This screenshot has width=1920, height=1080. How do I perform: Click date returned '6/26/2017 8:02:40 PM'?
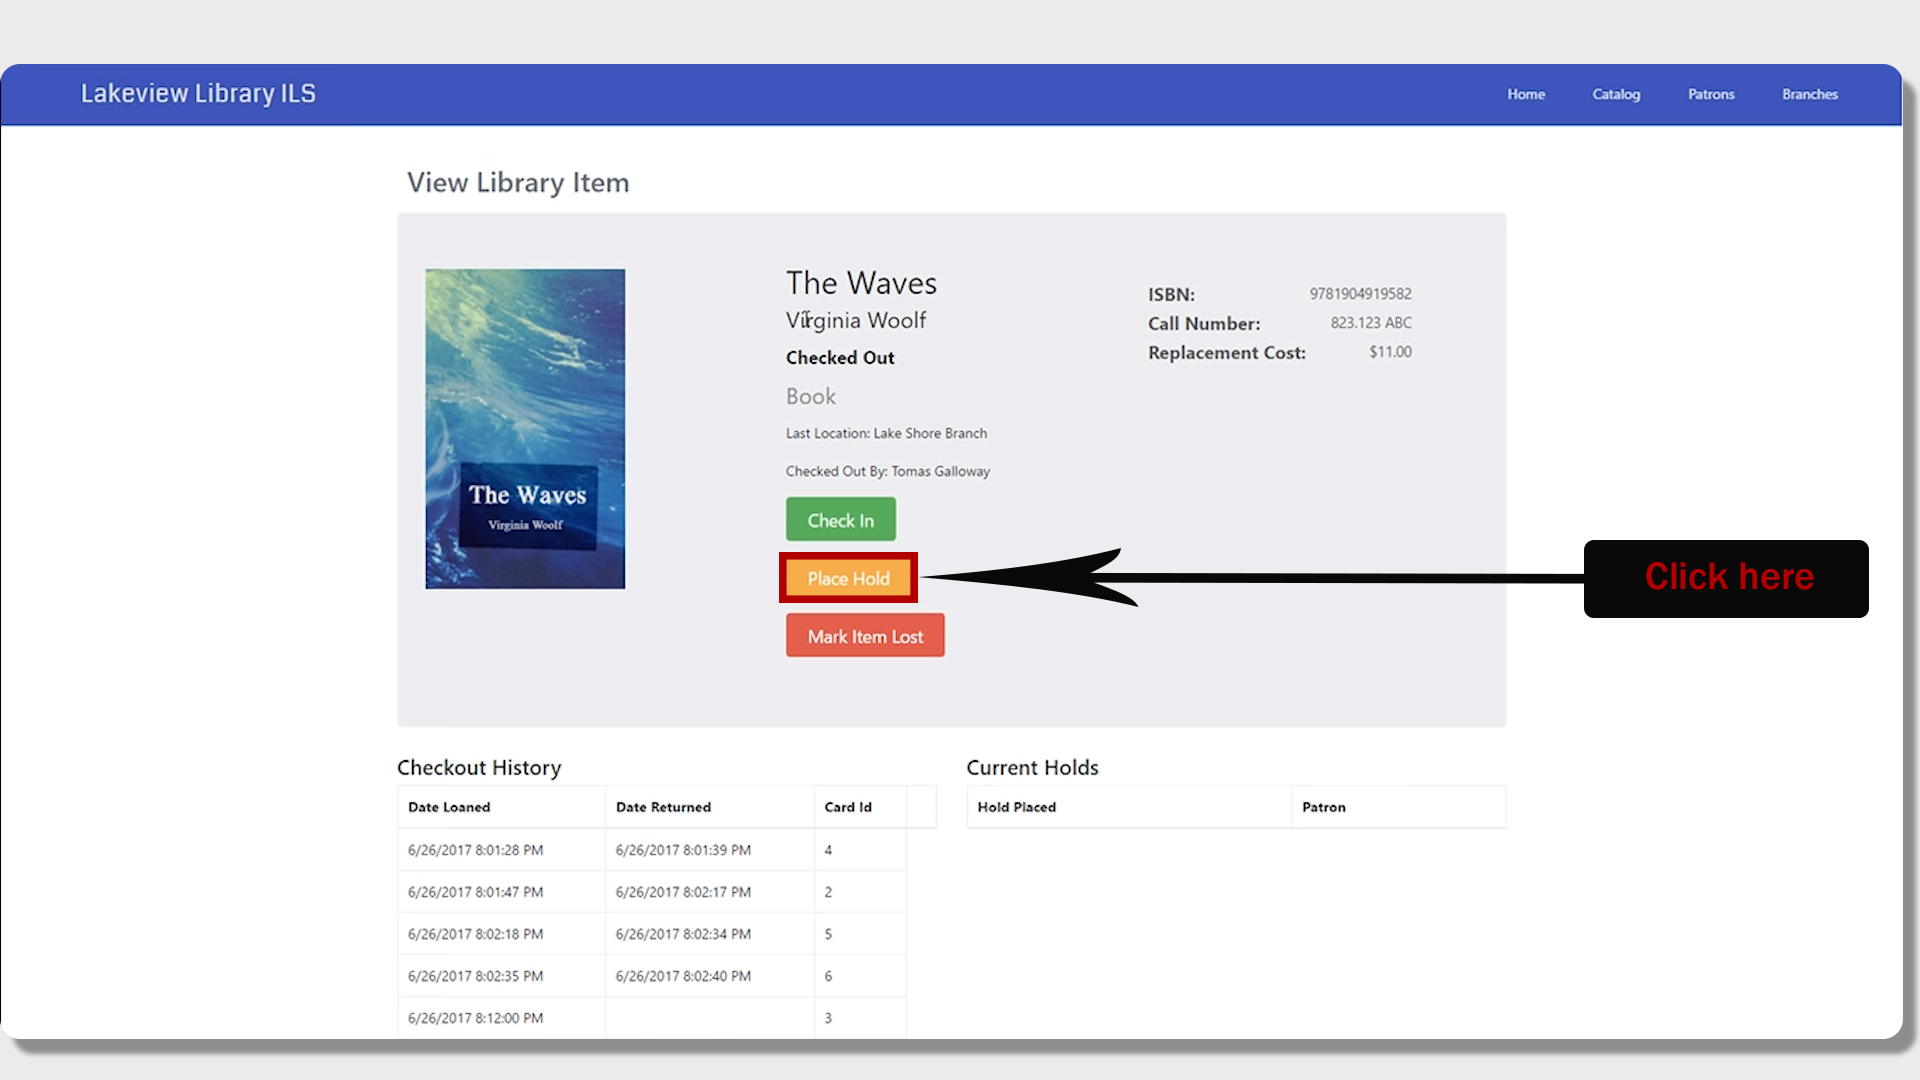[683, 976]
